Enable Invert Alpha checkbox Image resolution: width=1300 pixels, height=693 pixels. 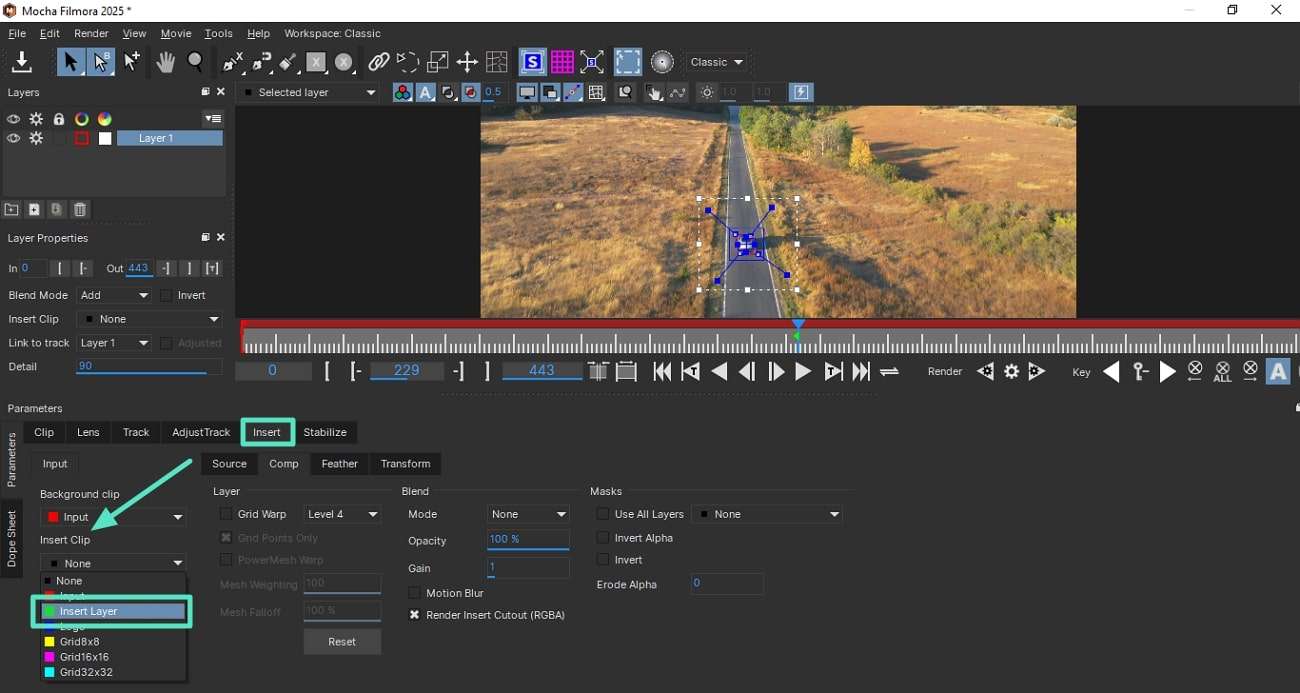(x=602, y=538)
